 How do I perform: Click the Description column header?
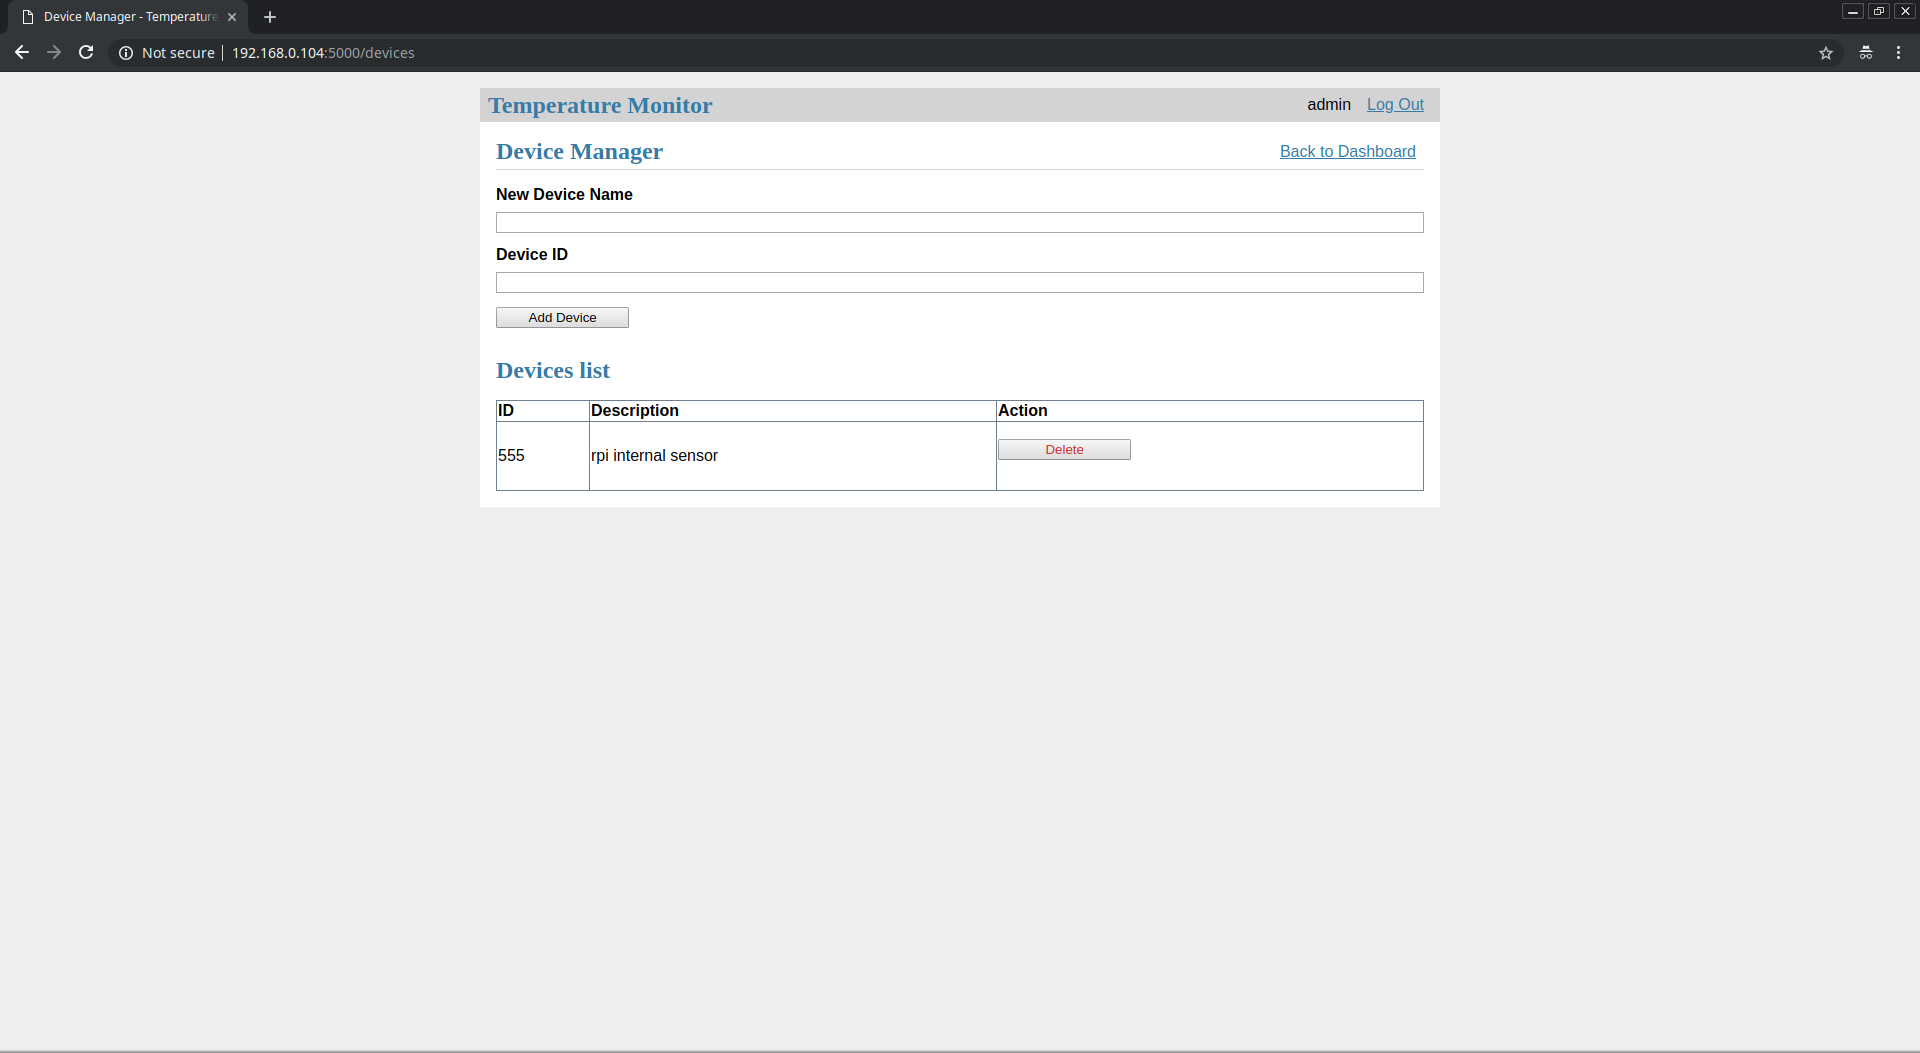coord(635,410)
